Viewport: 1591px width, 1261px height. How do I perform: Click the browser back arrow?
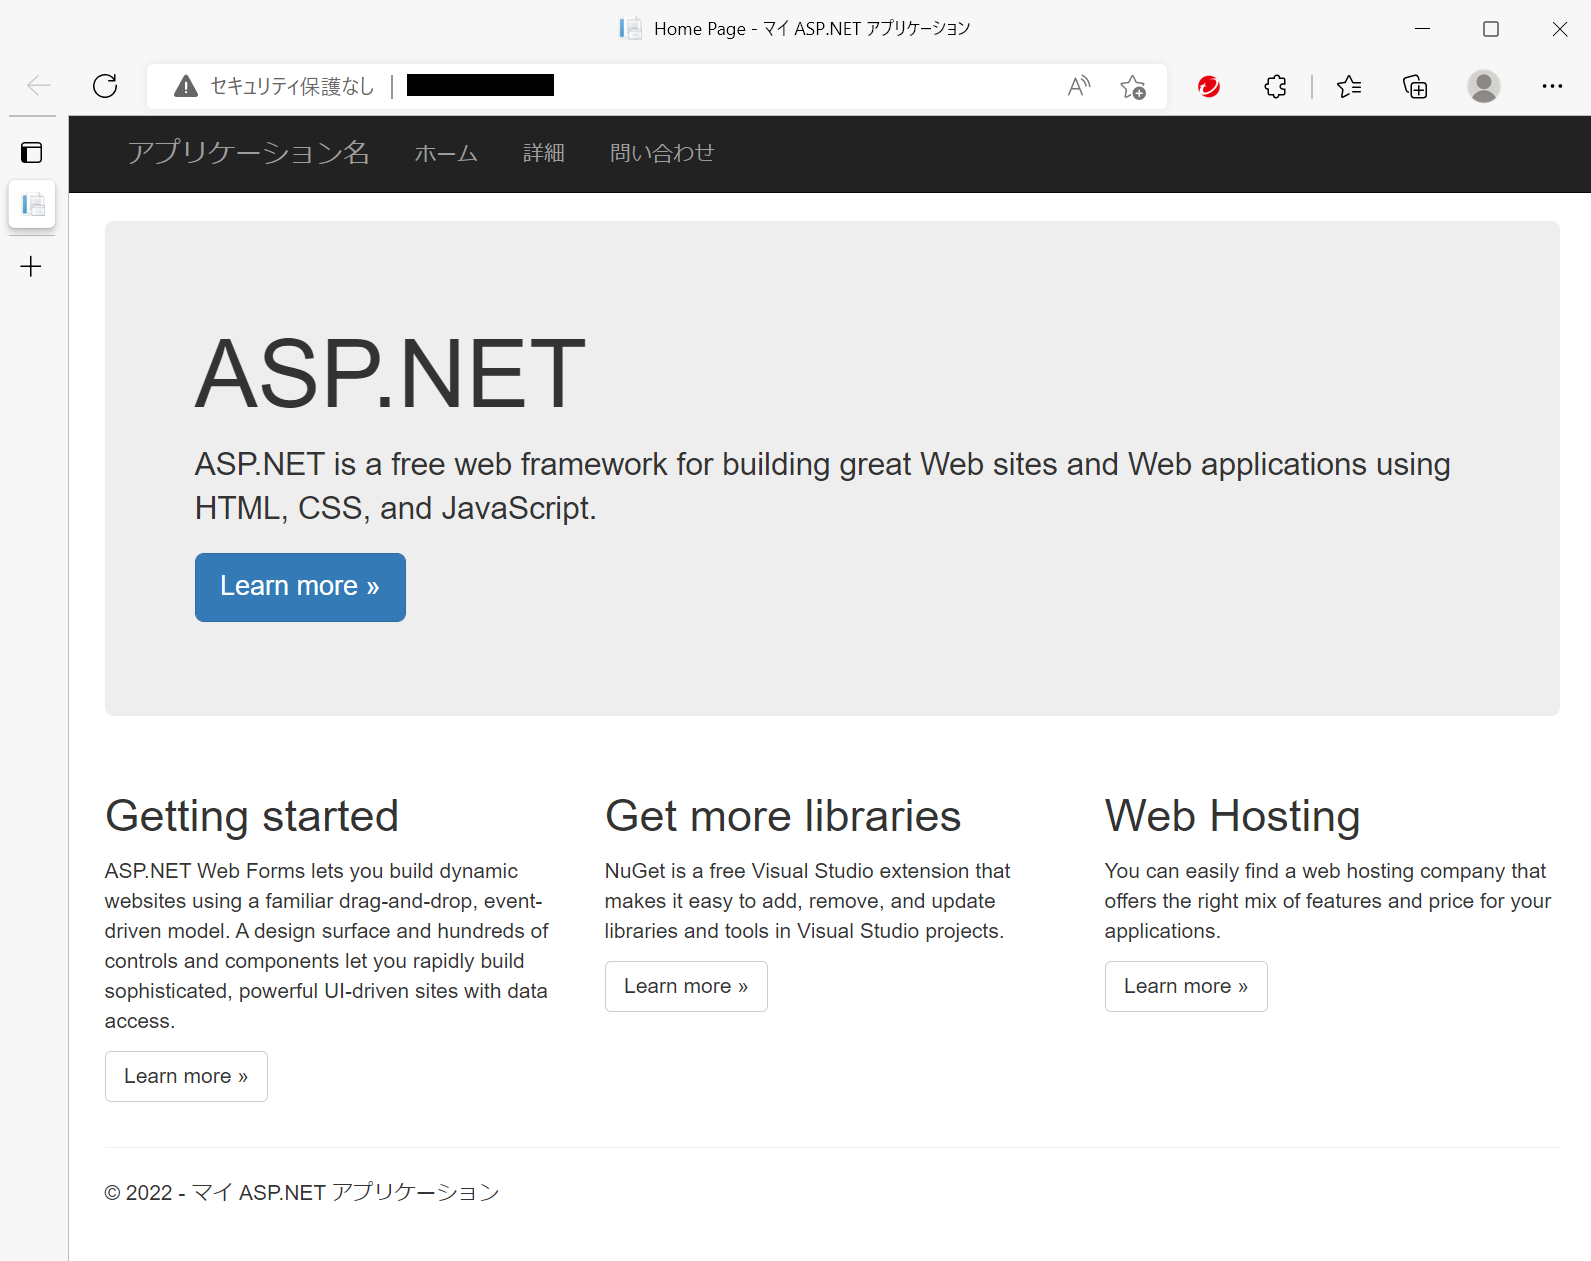(39, 86)
